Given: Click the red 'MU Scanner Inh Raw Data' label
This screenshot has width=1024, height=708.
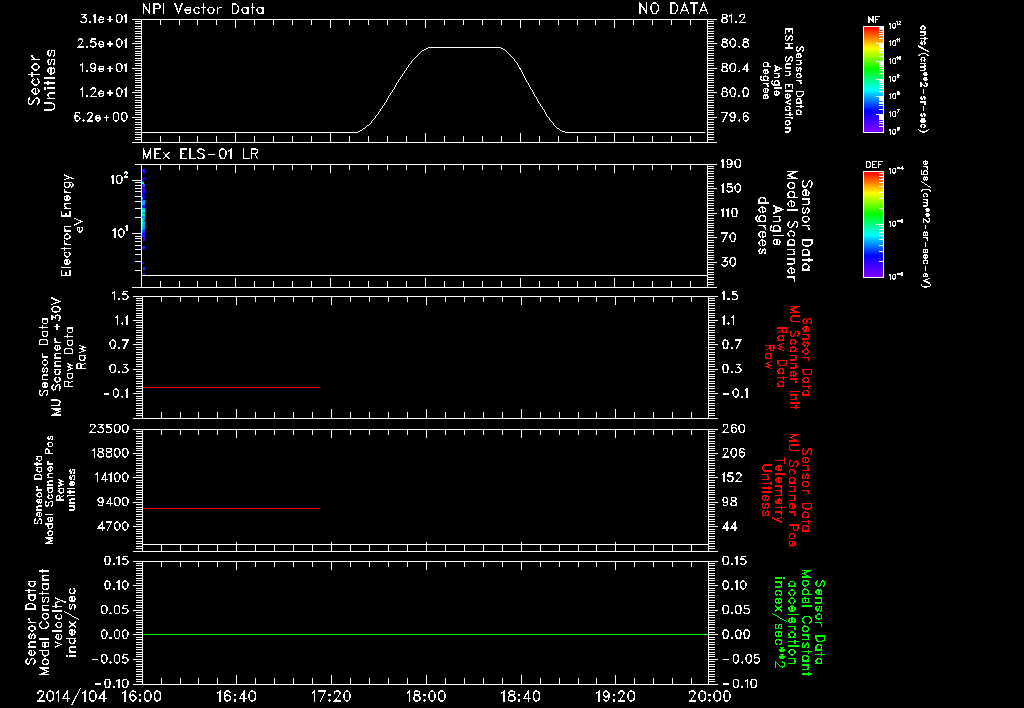Looking at the screenshot, I should pos(788,358).
